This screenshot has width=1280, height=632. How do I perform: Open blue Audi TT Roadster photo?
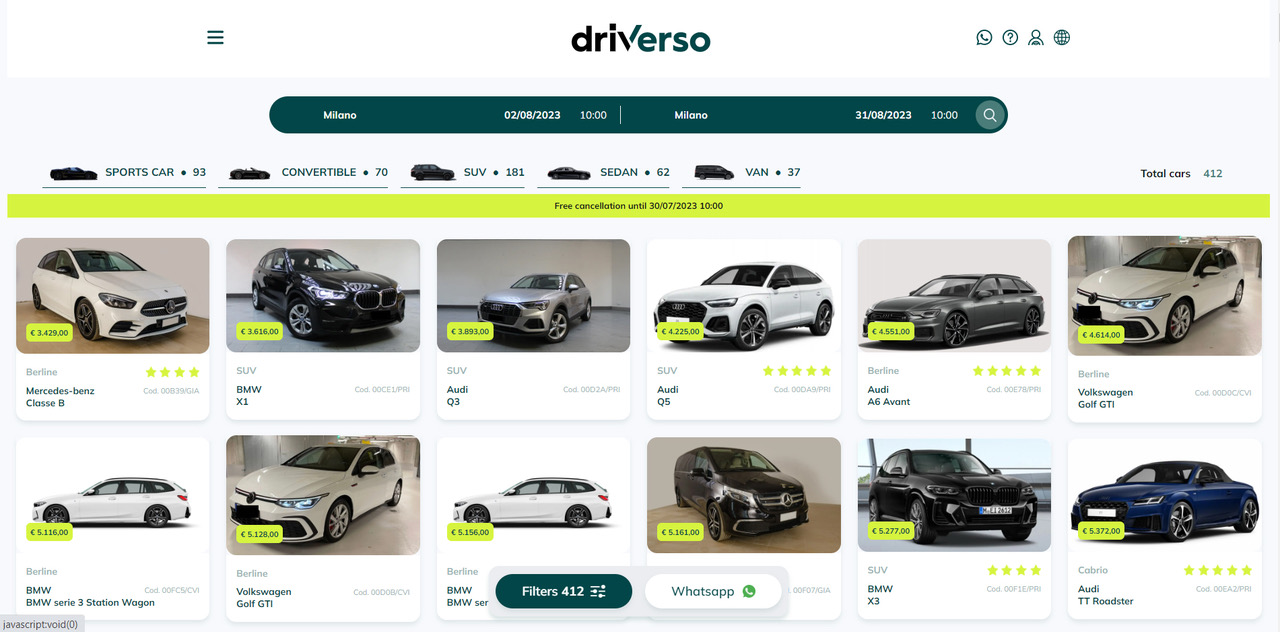[x=1165, y=495]
